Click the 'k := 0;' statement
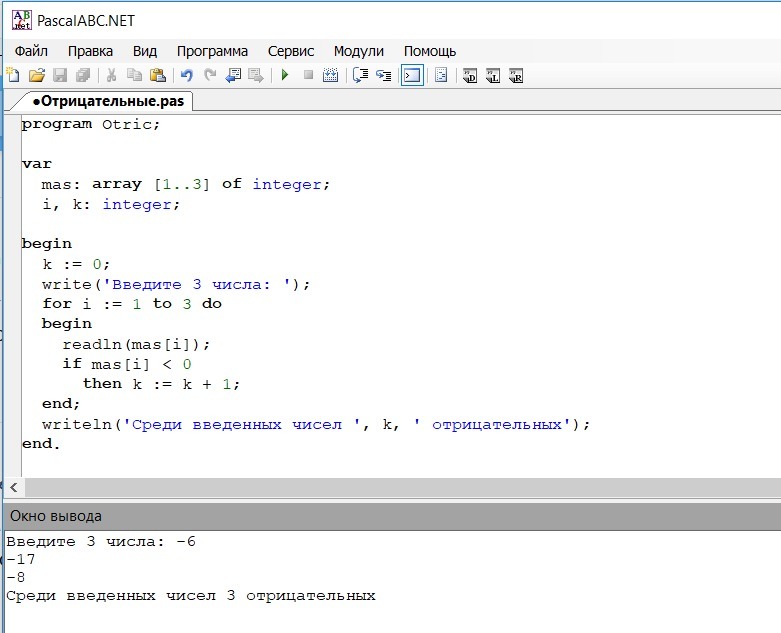 [x=76, y=264]
